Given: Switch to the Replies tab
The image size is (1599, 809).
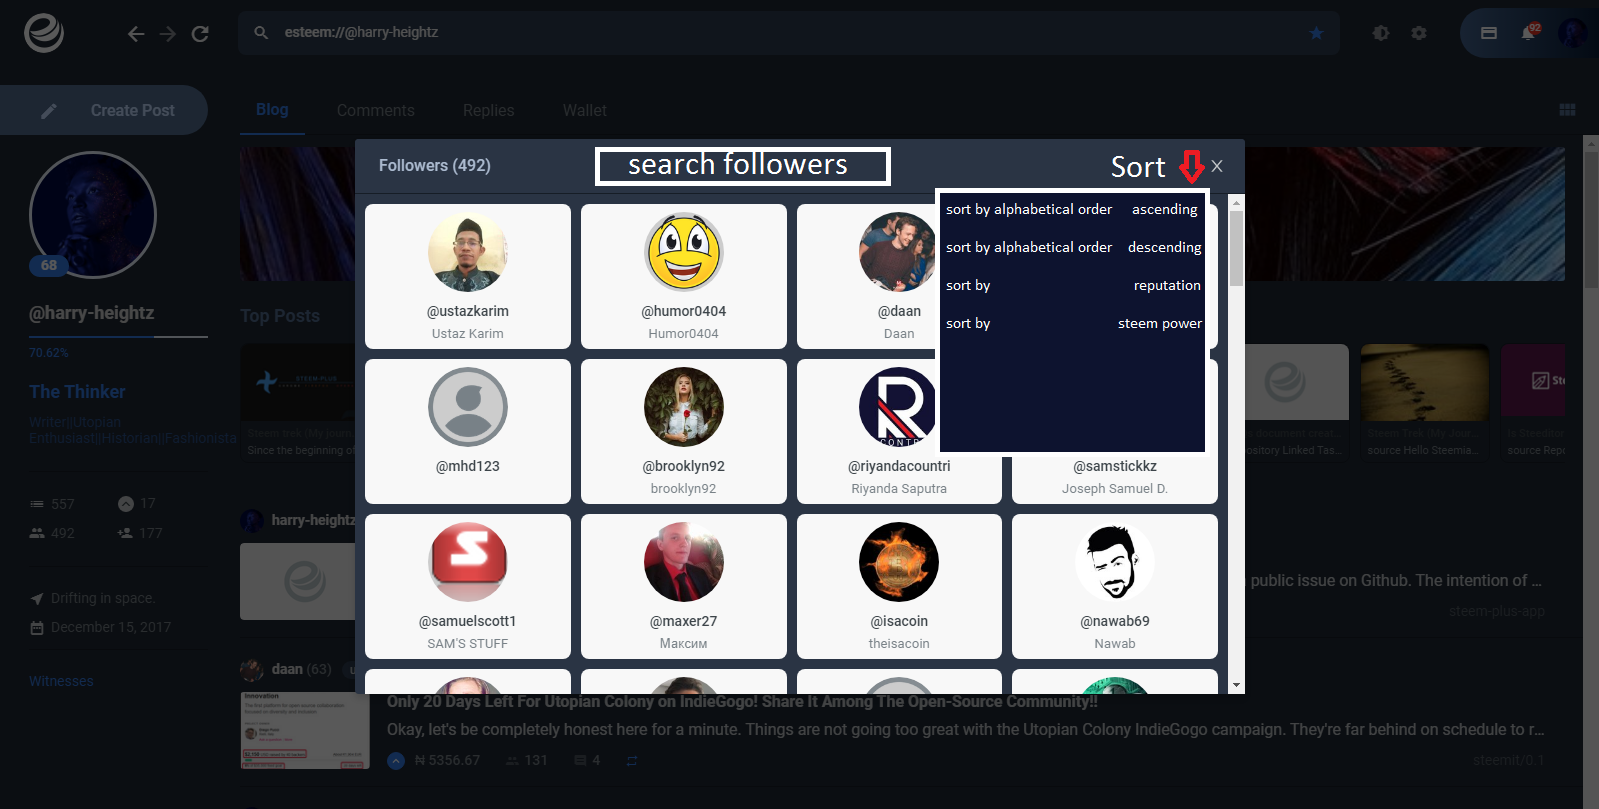Looking at the screenshot, I should click(x=488, y=110).
